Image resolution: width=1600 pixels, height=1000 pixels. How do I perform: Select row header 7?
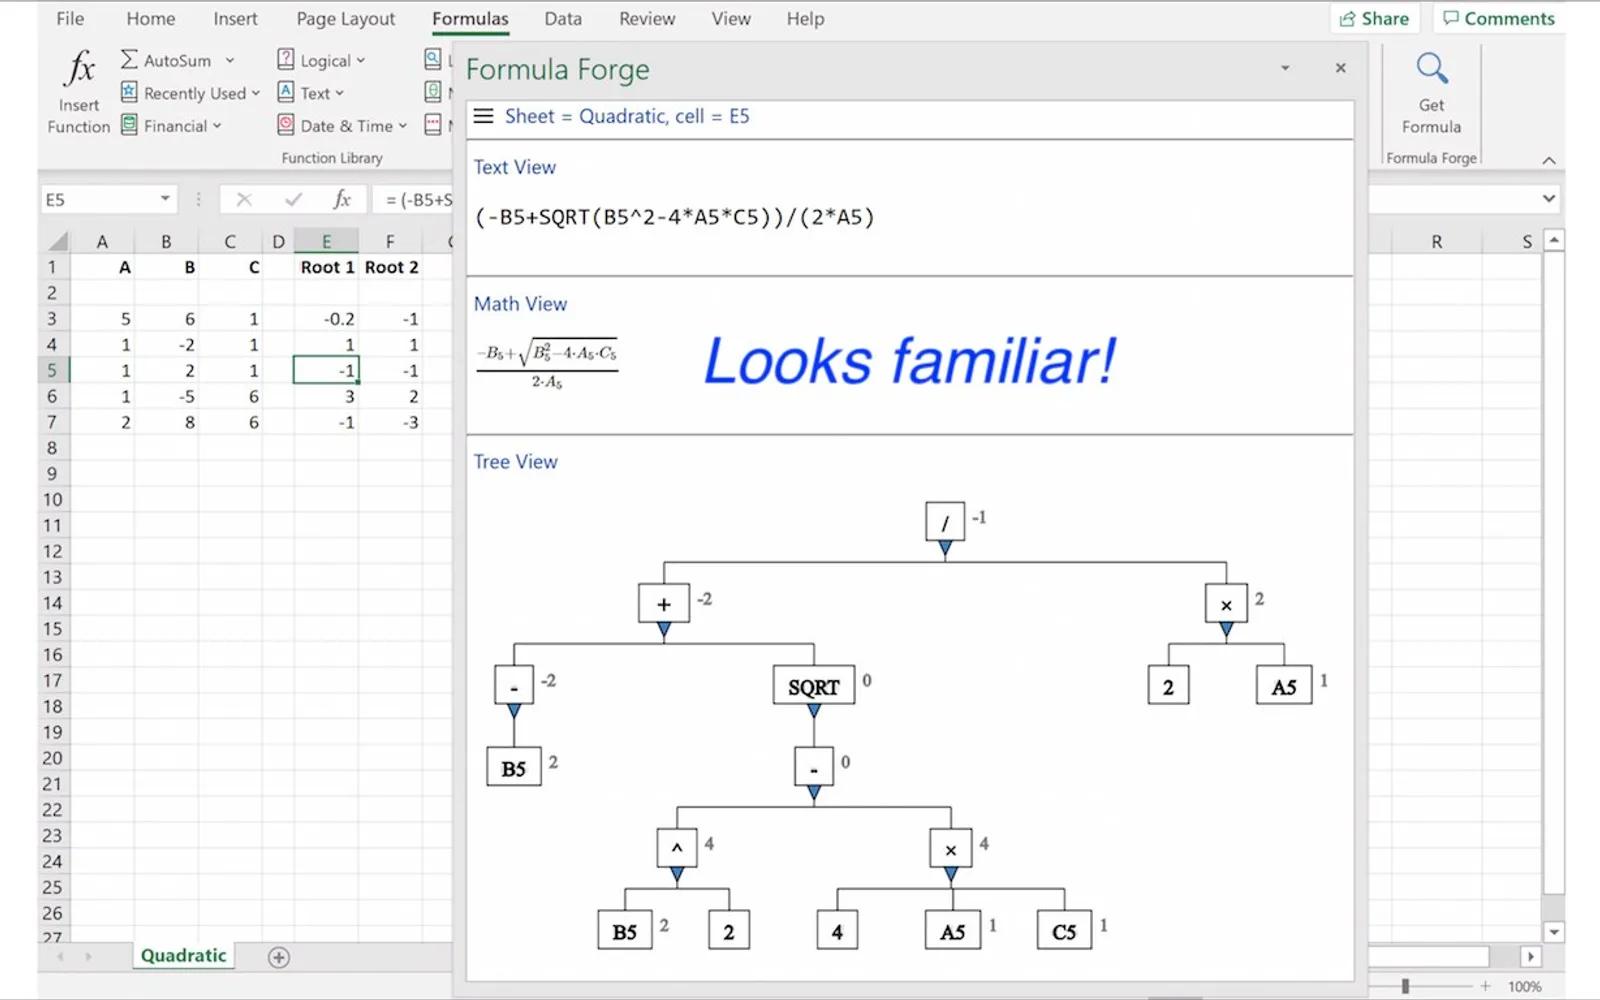tap(52, 422)
